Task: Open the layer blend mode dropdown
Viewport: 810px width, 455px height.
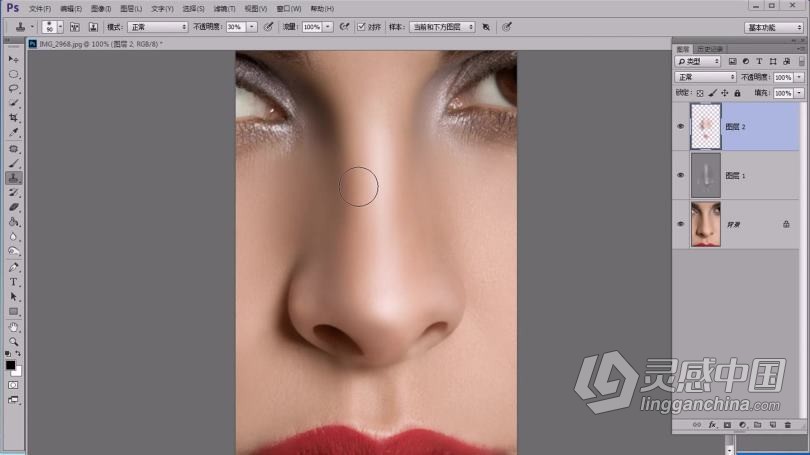Action: 705,77
